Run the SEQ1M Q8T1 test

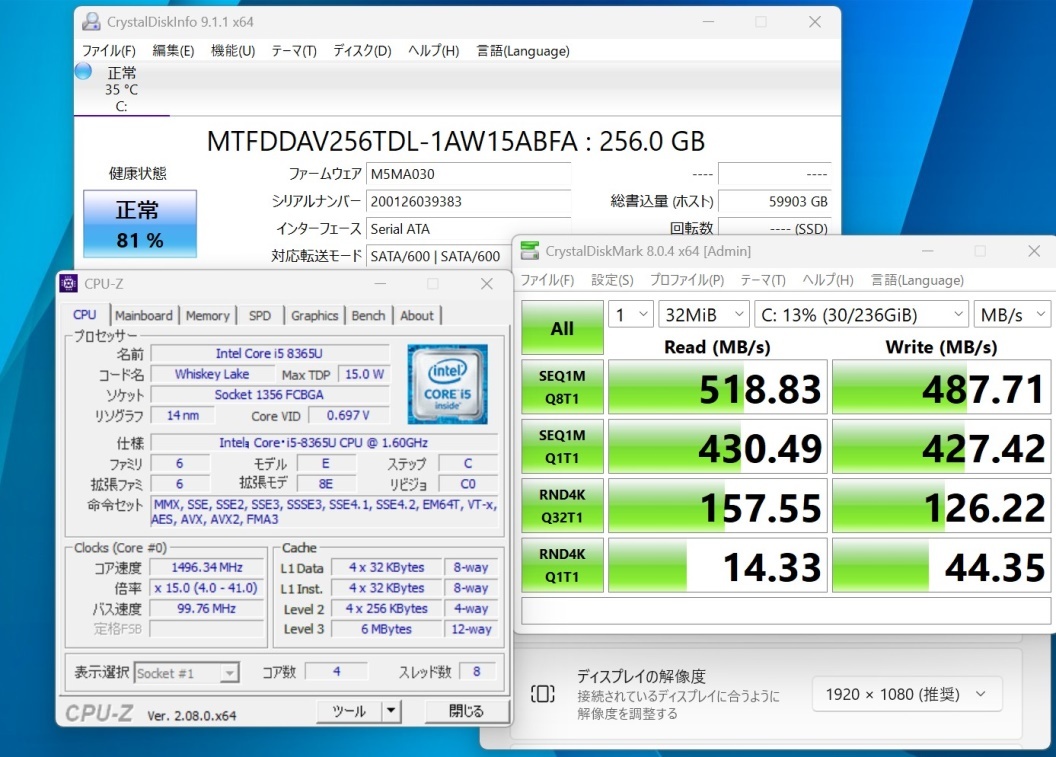tap(562, 387)
